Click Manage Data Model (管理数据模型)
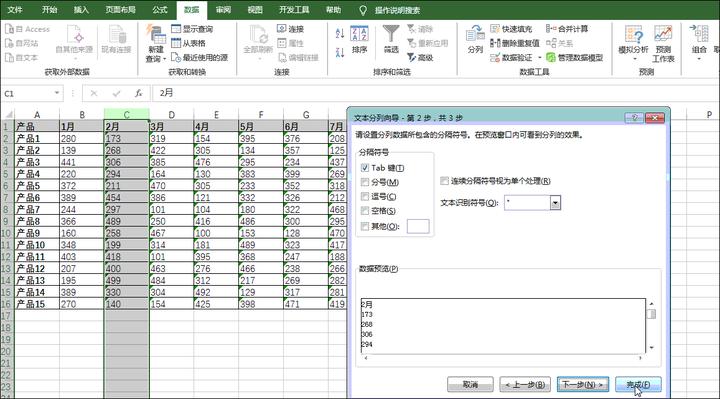The image size is (720, 399). click(574, 57)
